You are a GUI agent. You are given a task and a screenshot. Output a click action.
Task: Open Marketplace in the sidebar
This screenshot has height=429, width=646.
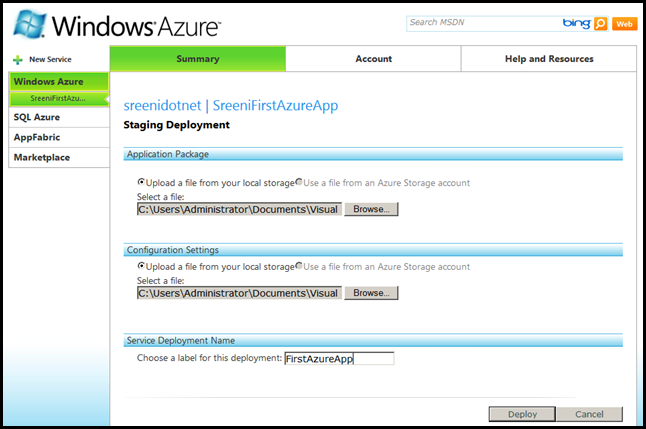(42, 157)
